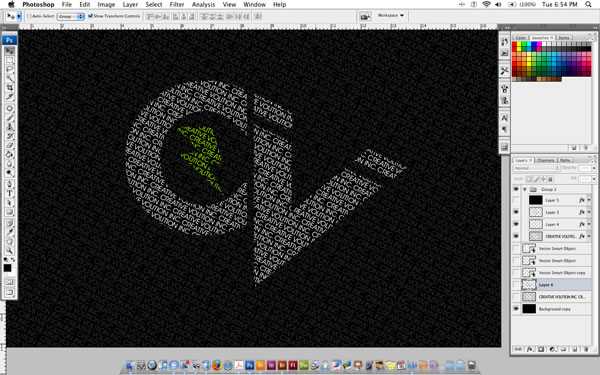This screenshot has height=375, width=600.
Task: Open the Filter menu
Action: (177, 5)
